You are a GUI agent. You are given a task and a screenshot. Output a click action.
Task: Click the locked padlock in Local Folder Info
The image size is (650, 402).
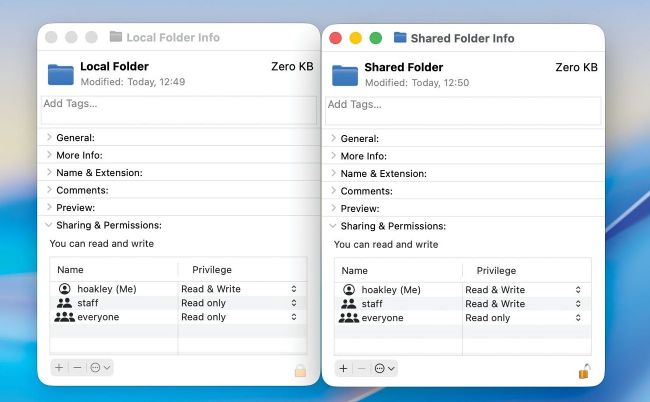(x=300, y=370)
